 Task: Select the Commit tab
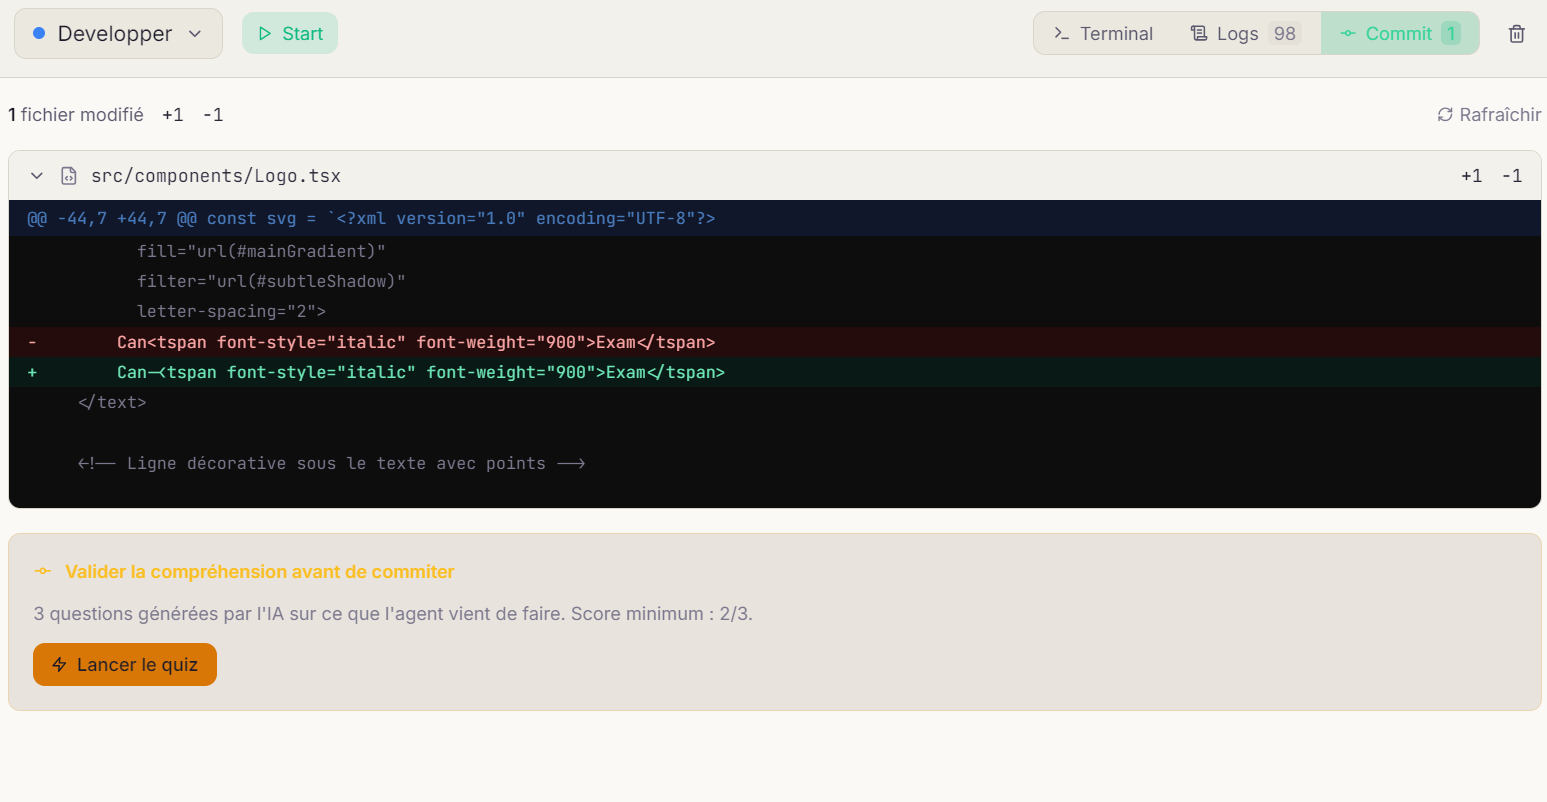click(x=1400, y=34)
